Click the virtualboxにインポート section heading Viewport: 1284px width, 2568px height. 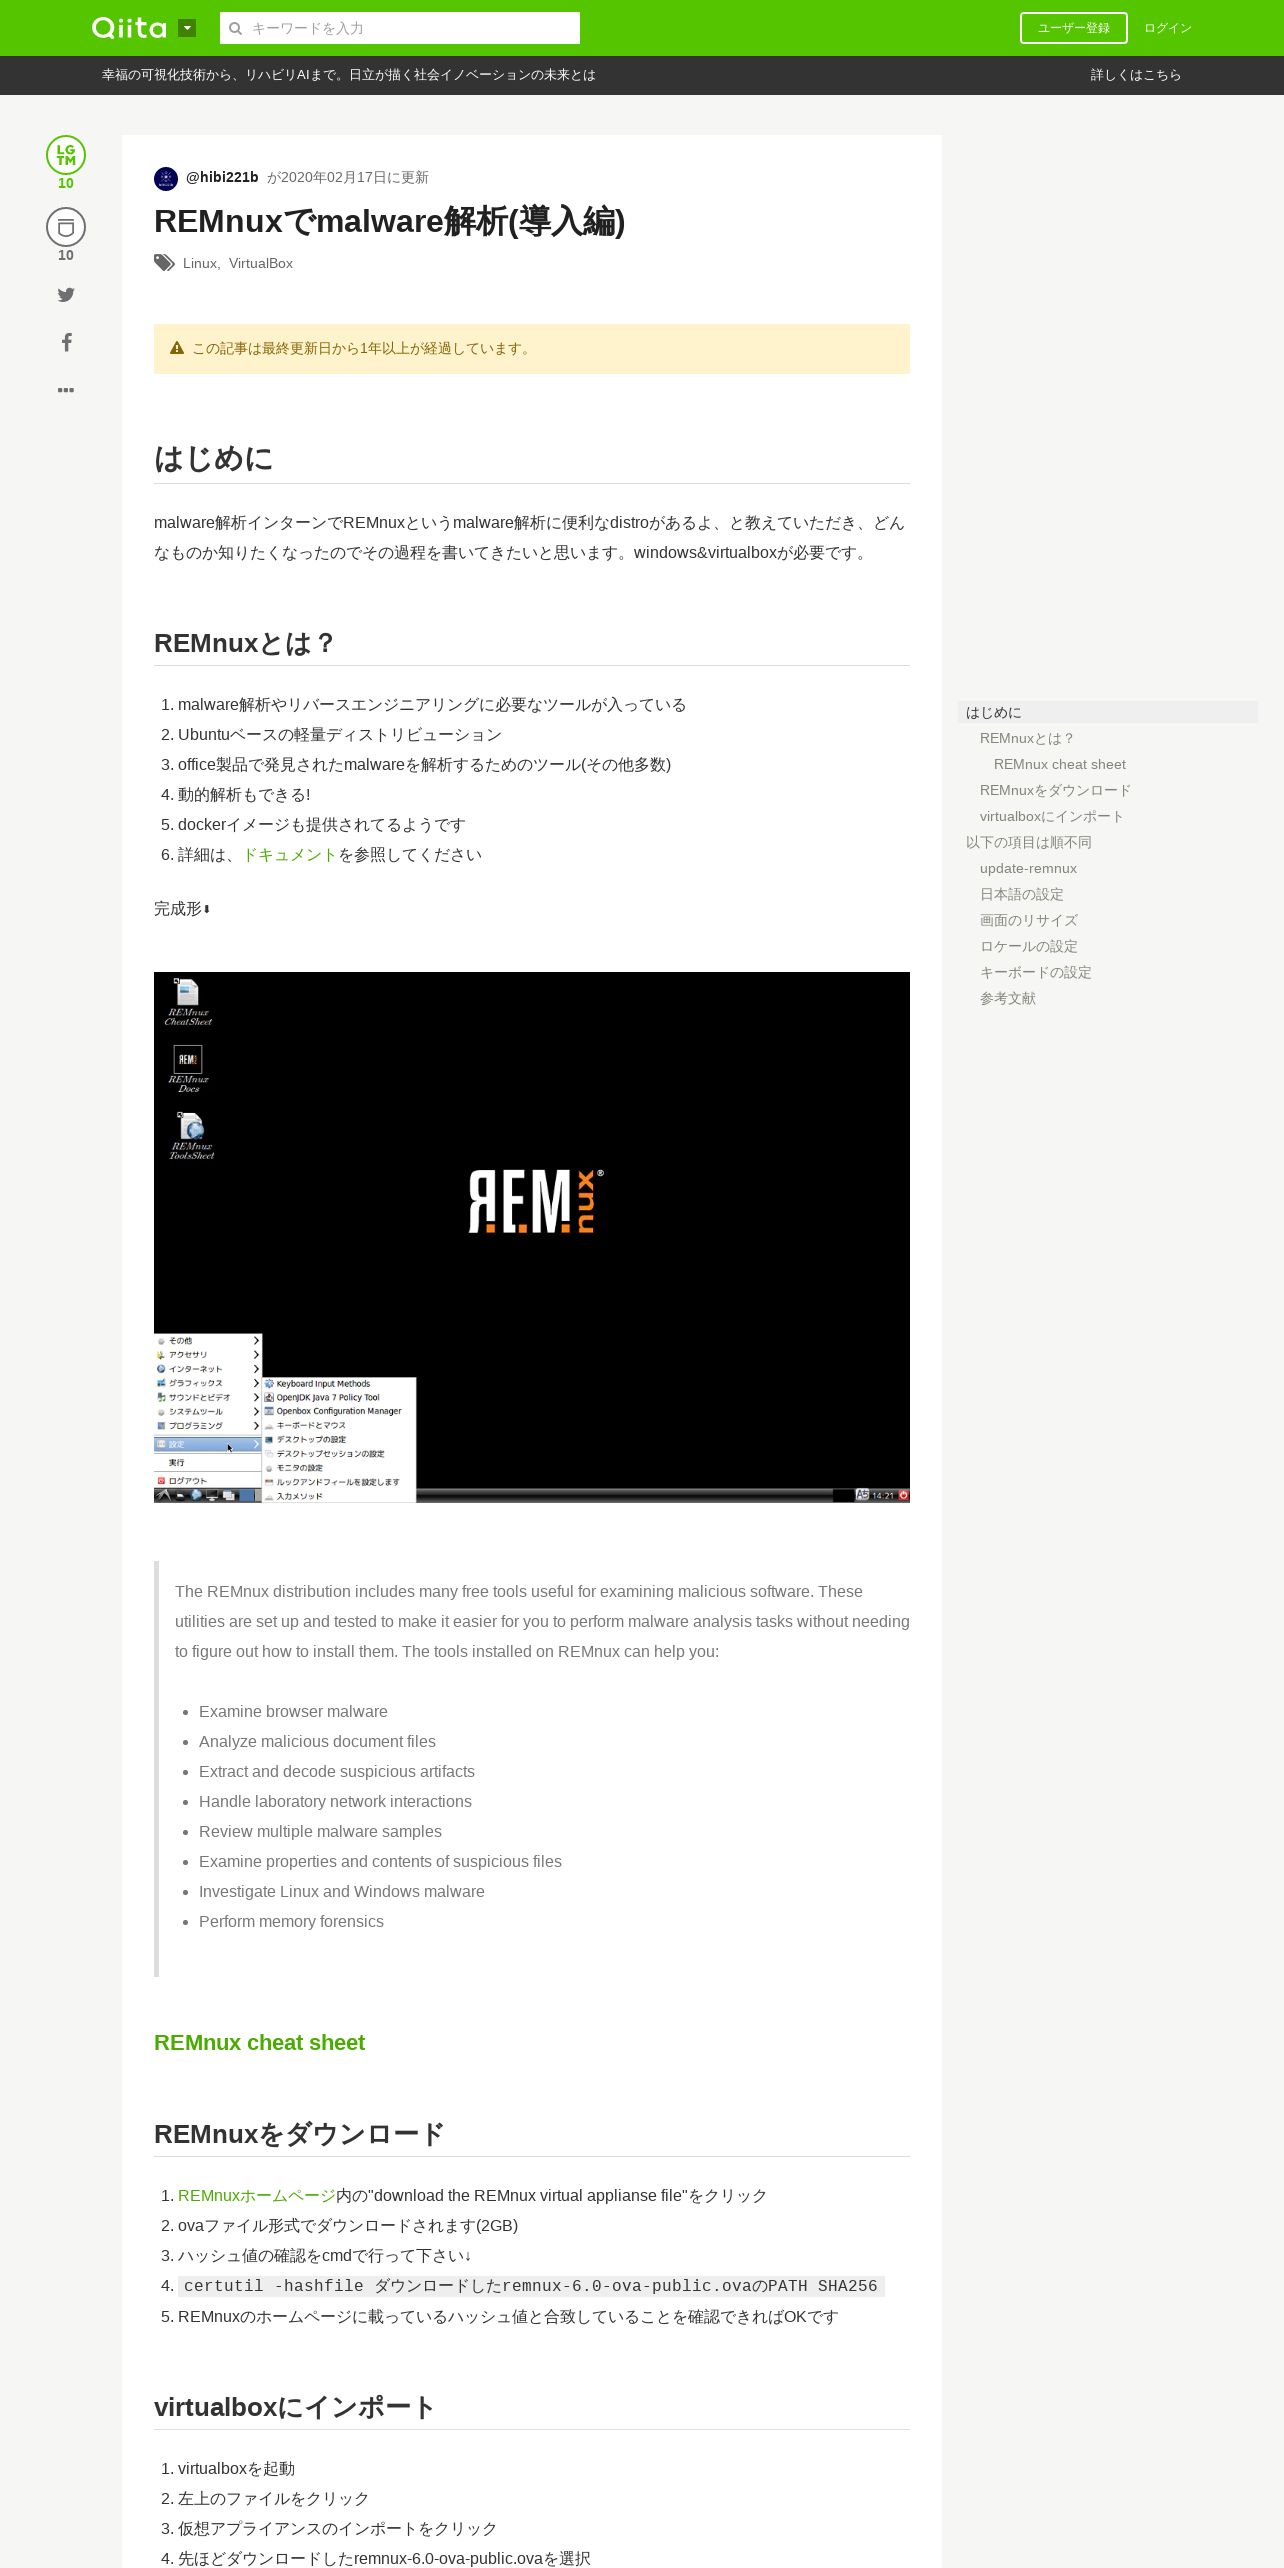point(294,2407)
